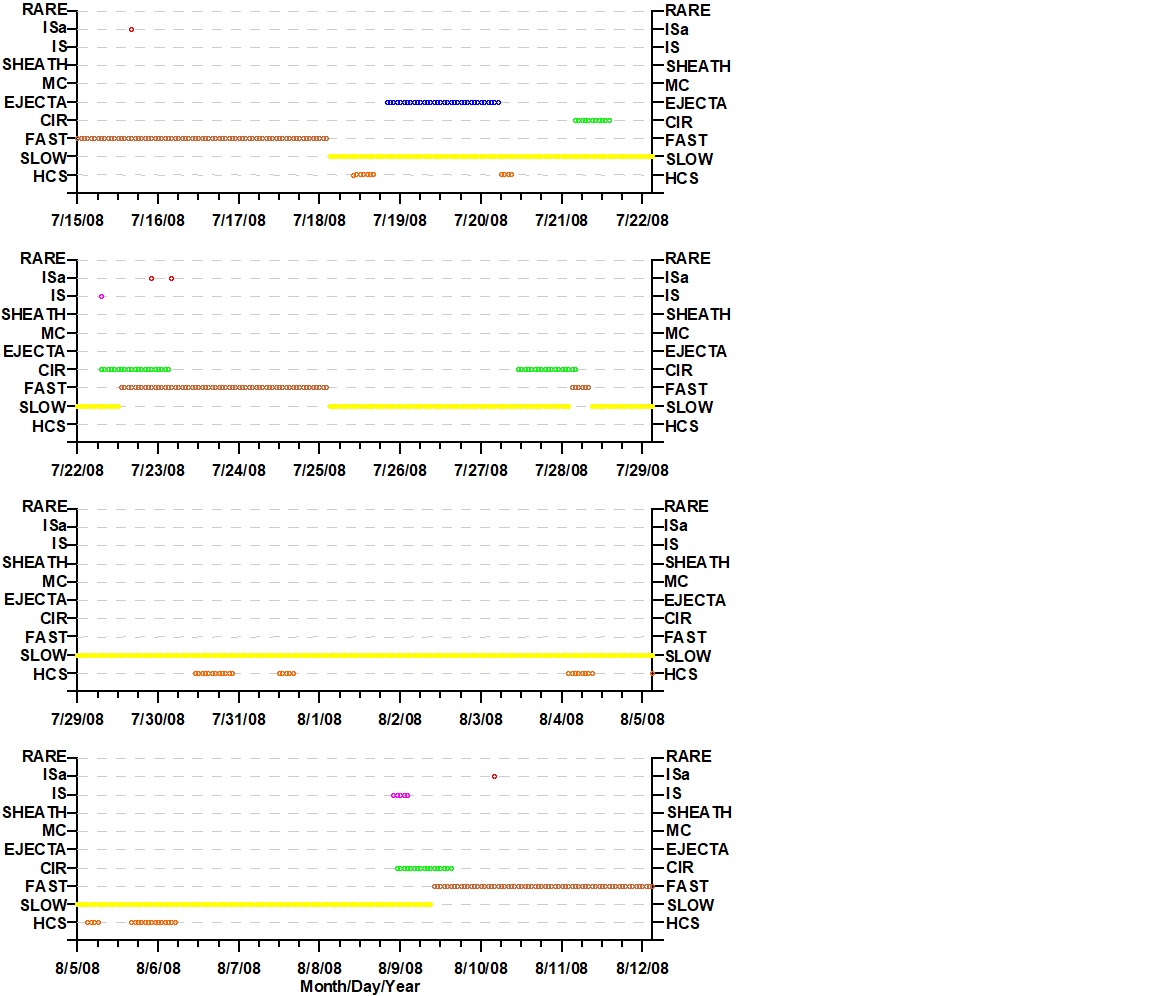Click the 8/2/08 date label
1152x996 pixels.
click(400, 719)
